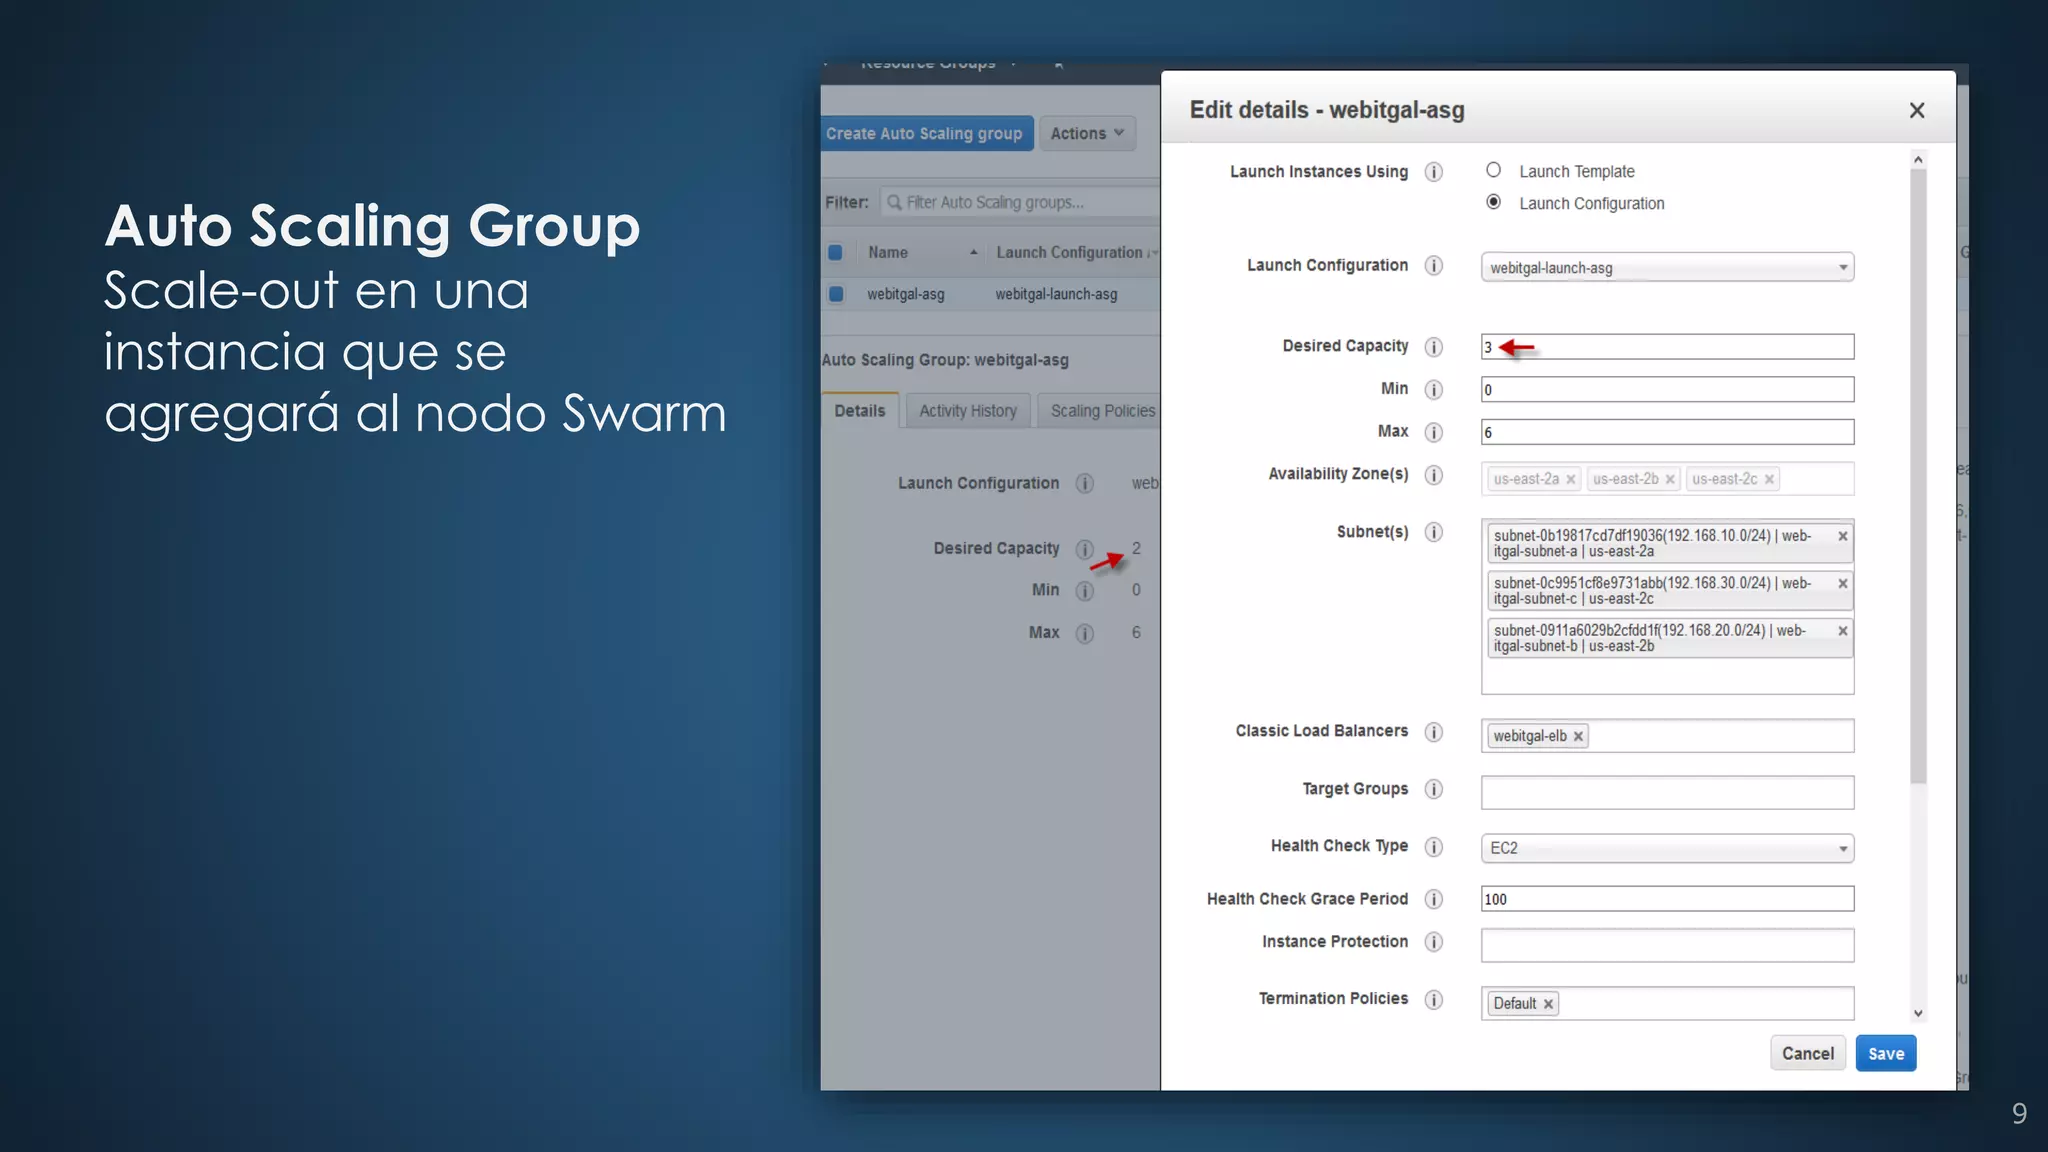
Task: Open info icon for background Launch Configuration detail
Action: pos(1084,483)
